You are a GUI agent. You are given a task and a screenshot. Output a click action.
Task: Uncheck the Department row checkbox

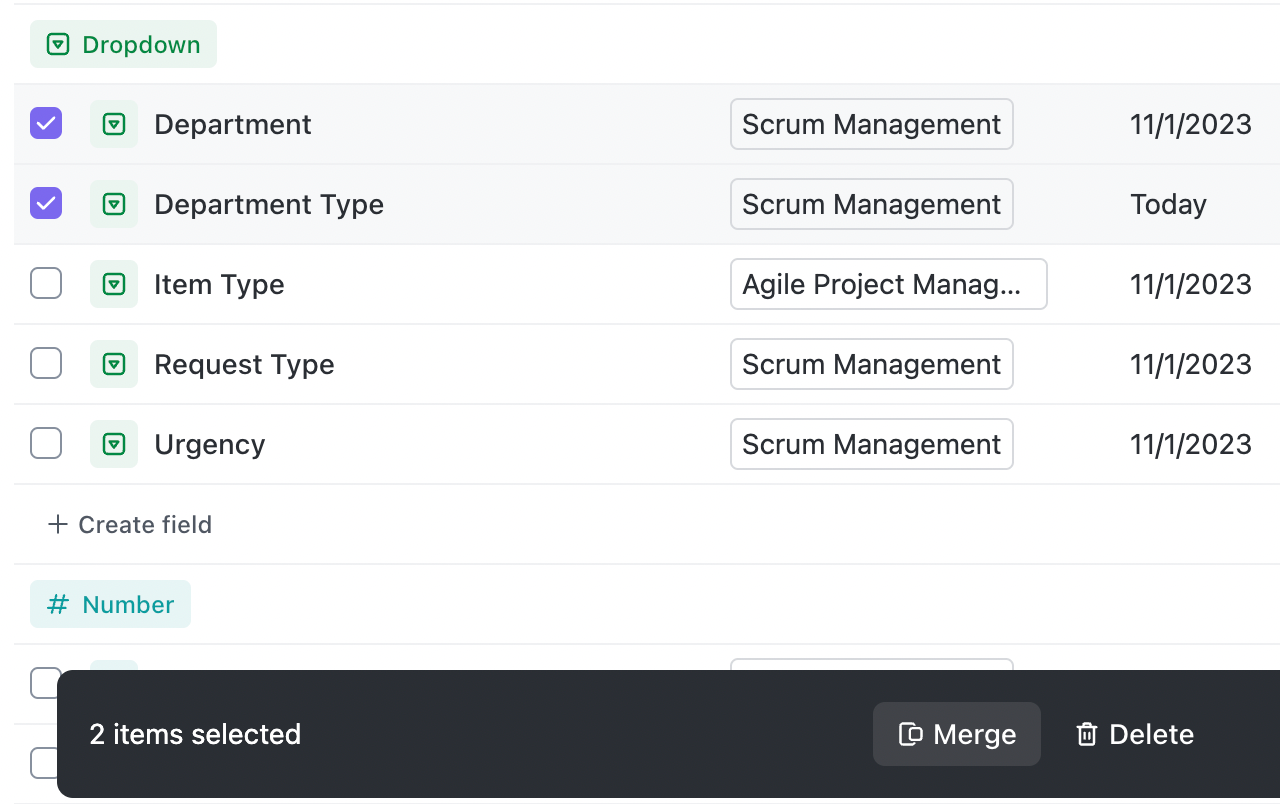point(46,124)
